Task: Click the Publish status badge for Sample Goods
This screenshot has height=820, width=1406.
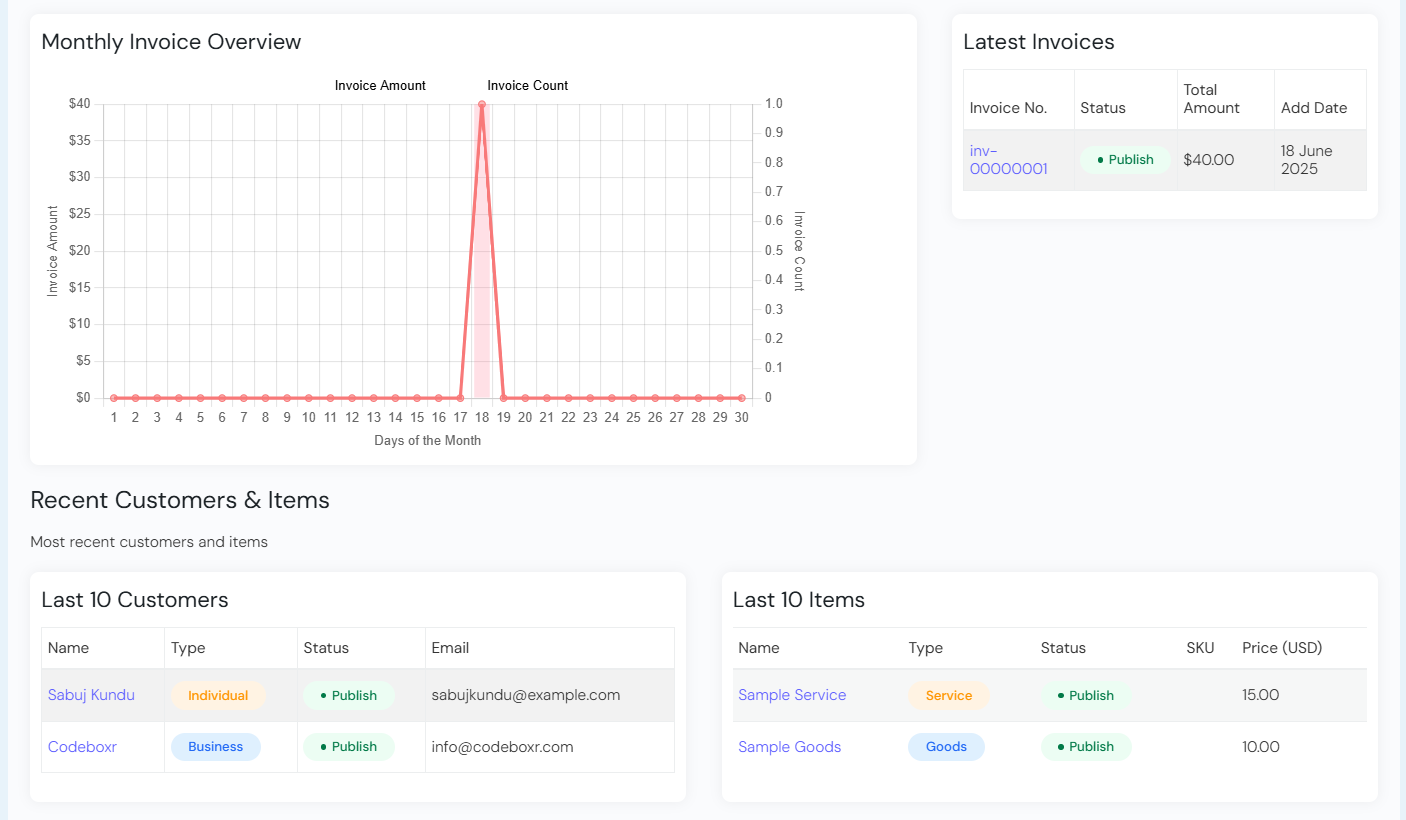Action: (1085, 747)
